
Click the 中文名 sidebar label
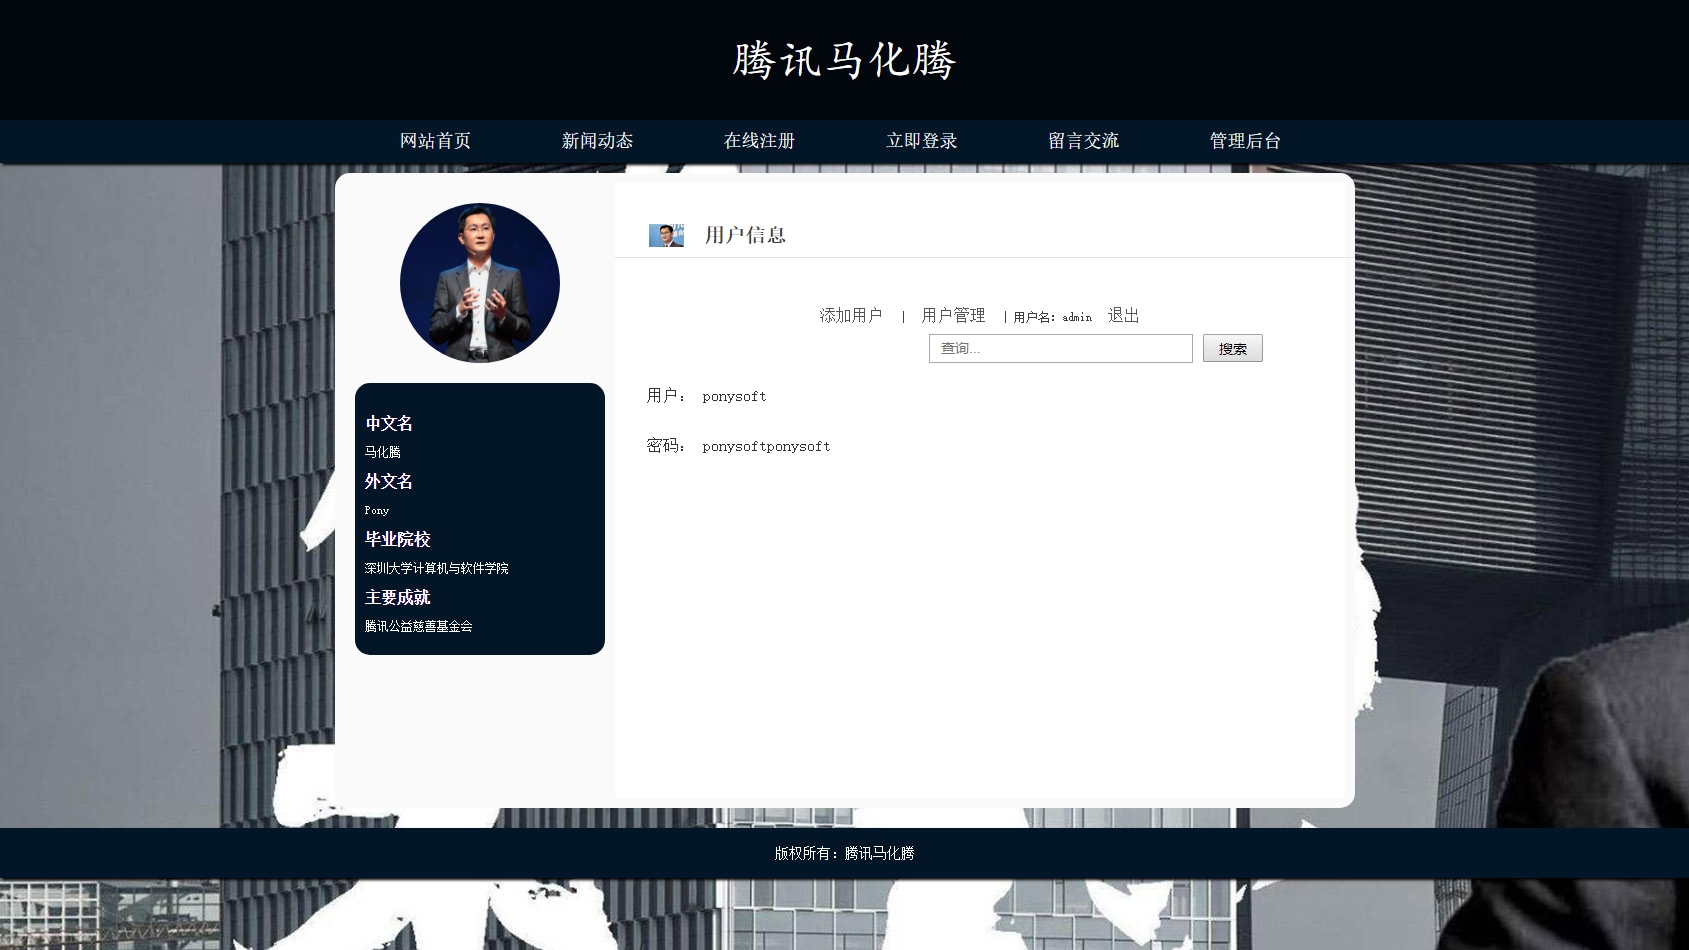point(389,424)
